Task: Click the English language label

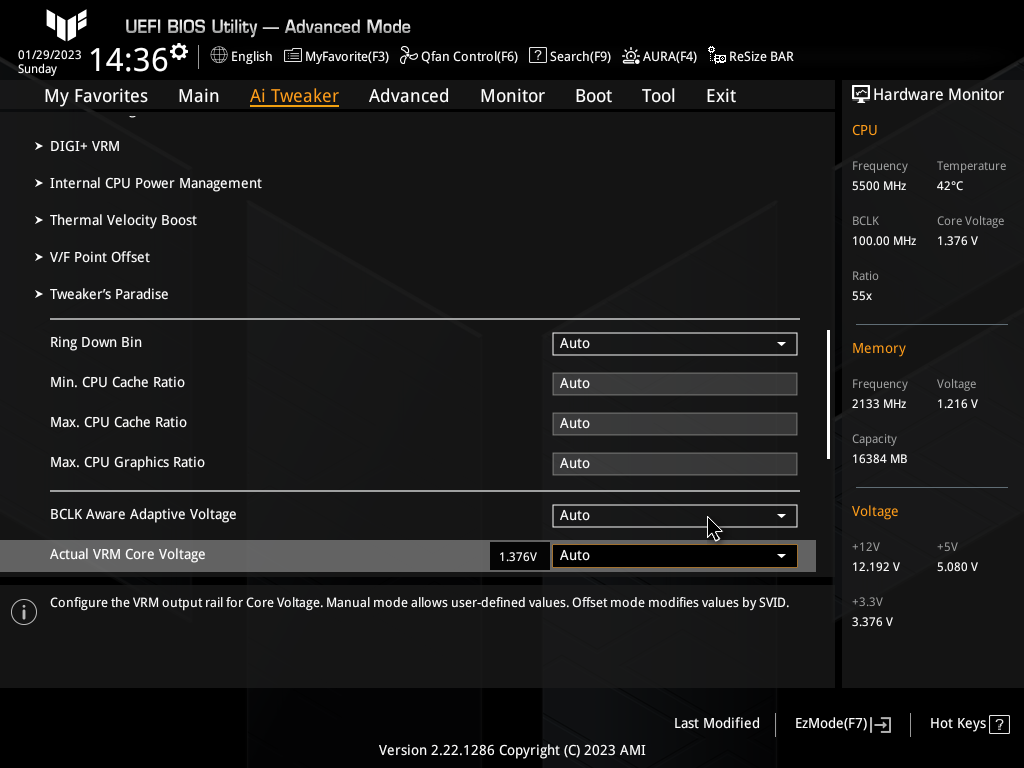Action: coord(251,57)
